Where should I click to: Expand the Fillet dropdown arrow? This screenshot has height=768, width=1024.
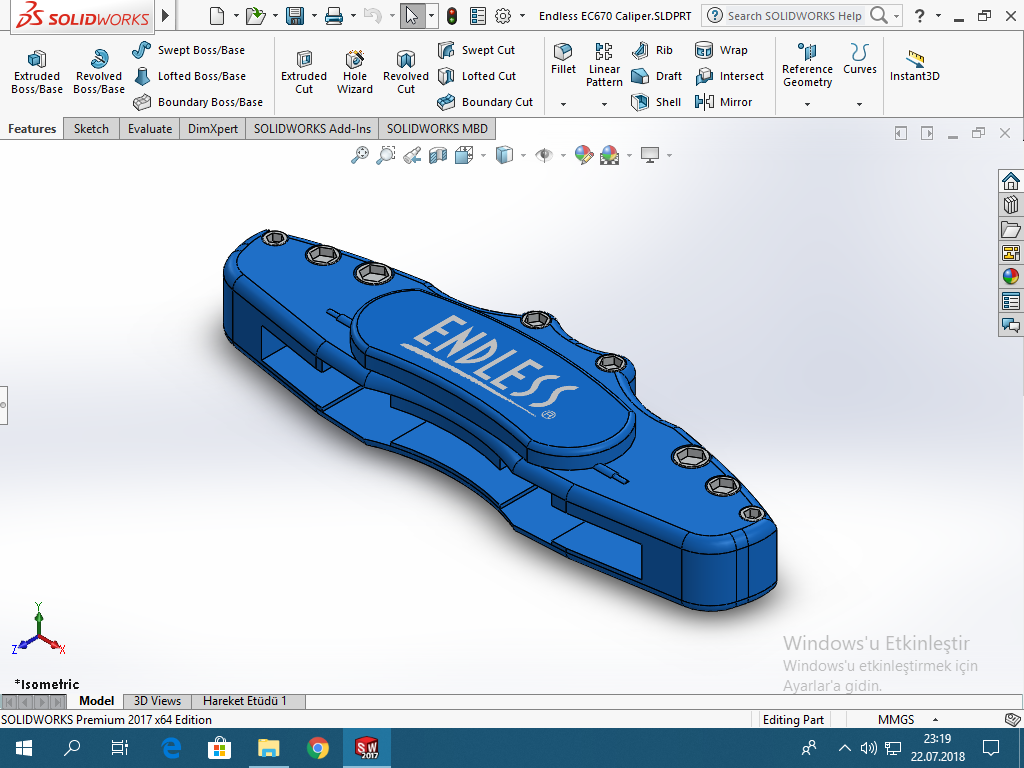pyautogui.click(x=563, y=104)
